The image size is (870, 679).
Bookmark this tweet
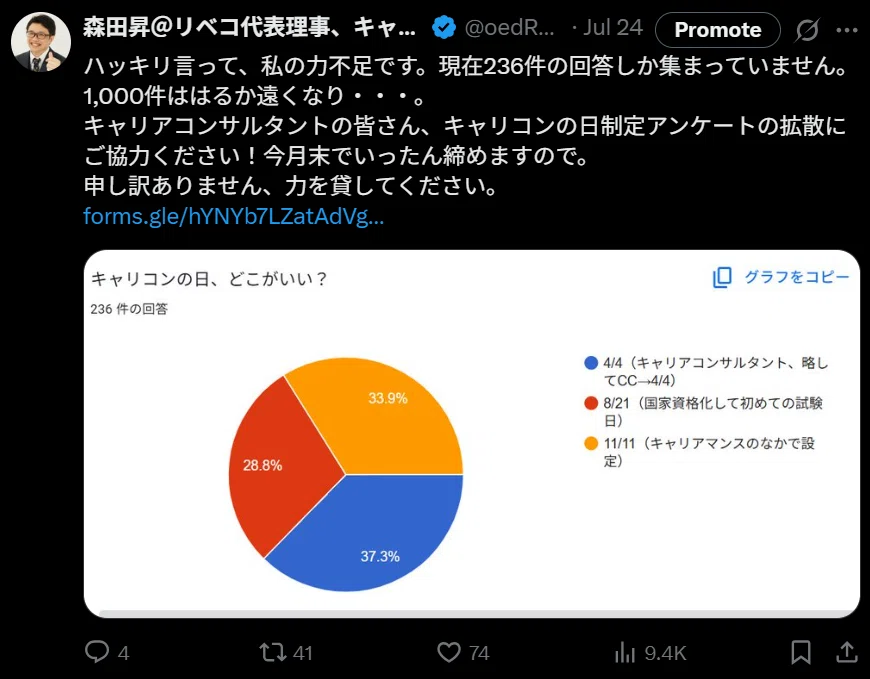801,652
